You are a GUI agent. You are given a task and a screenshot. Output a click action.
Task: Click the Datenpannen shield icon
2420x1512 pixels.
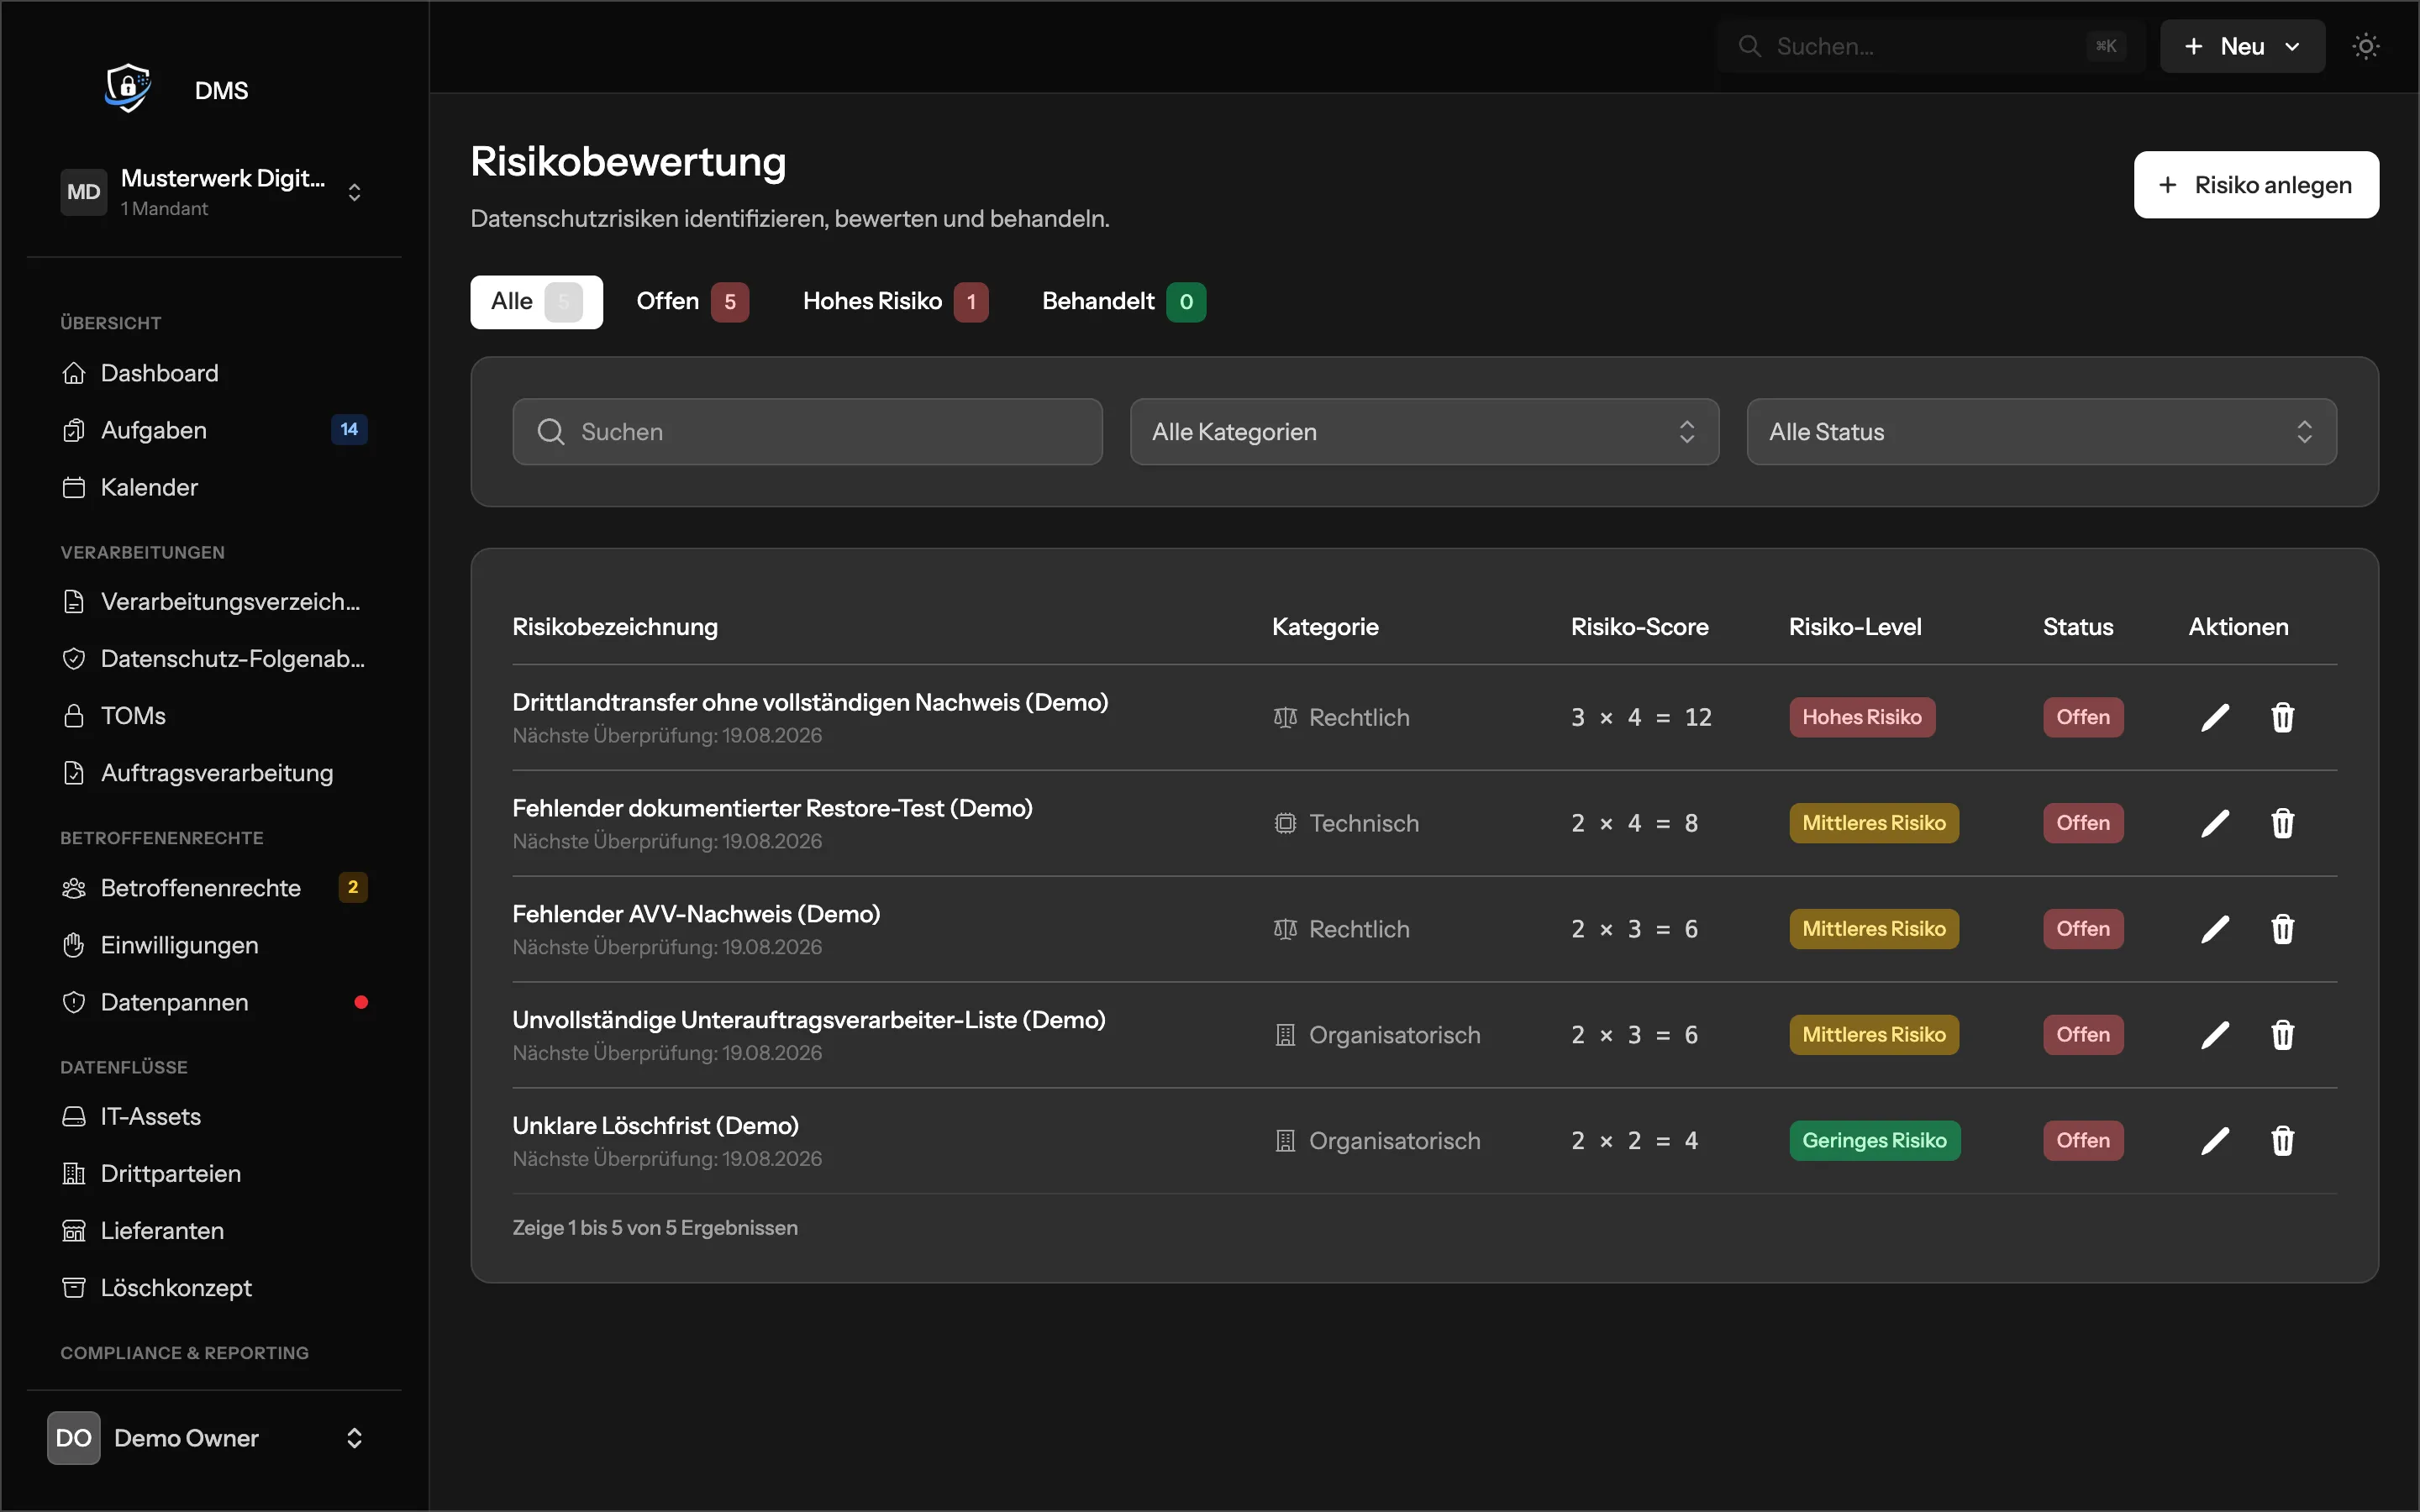[74, 1002]
